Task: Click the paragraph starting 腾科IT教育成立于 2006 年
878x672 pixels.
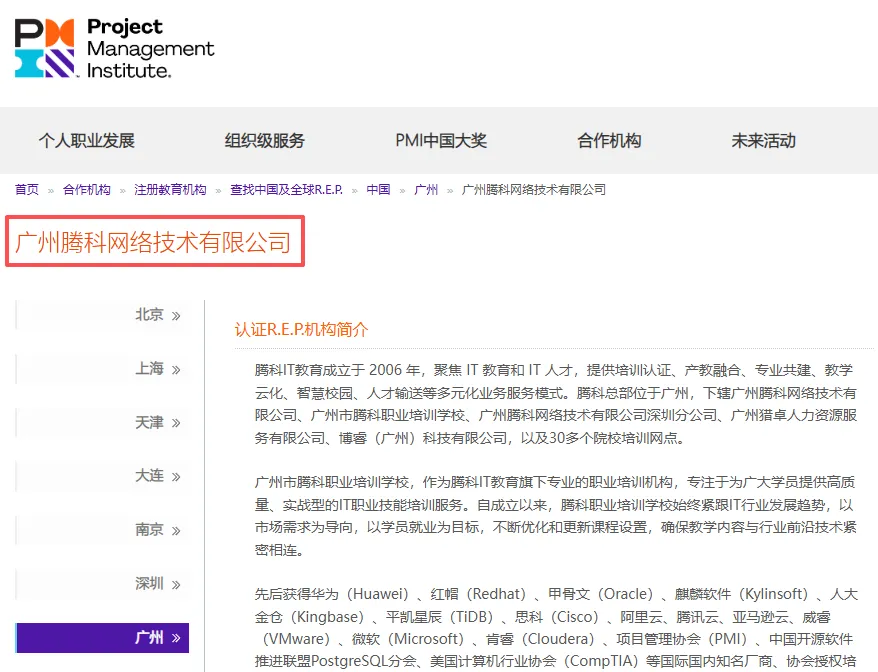Action: click(x=555, y=404)
